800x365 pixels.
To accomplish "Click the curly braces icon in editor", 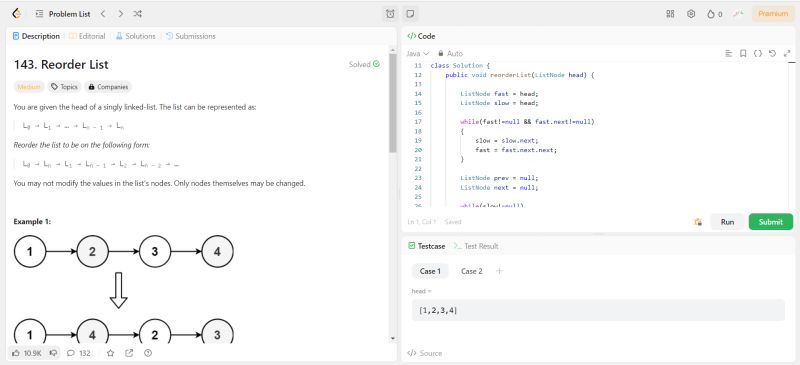I will (758, 53).
